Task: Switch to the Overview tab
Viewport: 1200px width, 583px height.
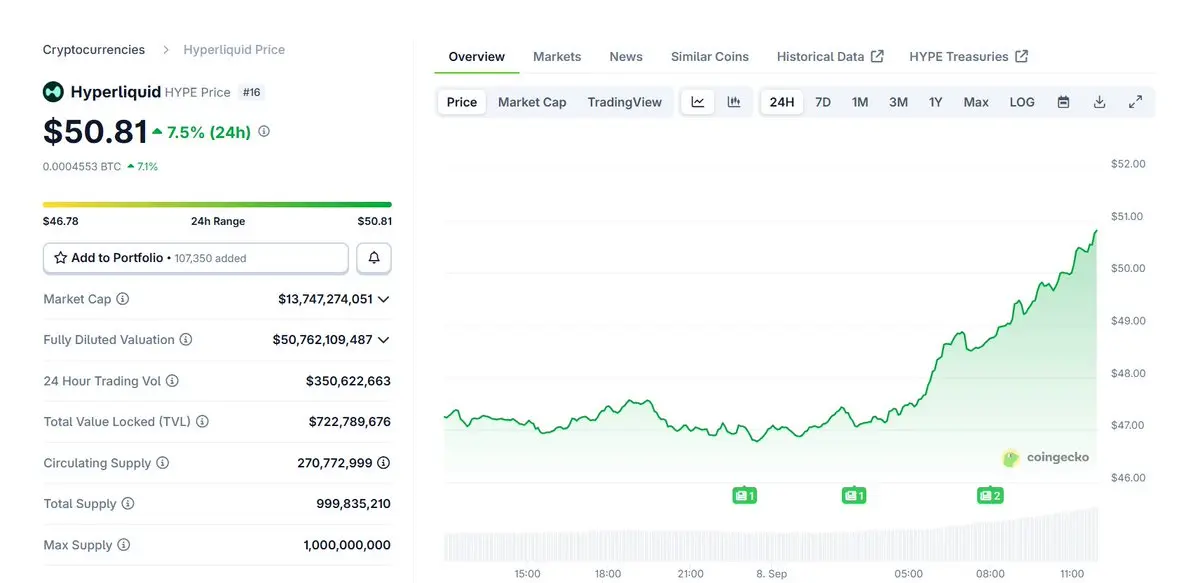Action: (477, 57)
